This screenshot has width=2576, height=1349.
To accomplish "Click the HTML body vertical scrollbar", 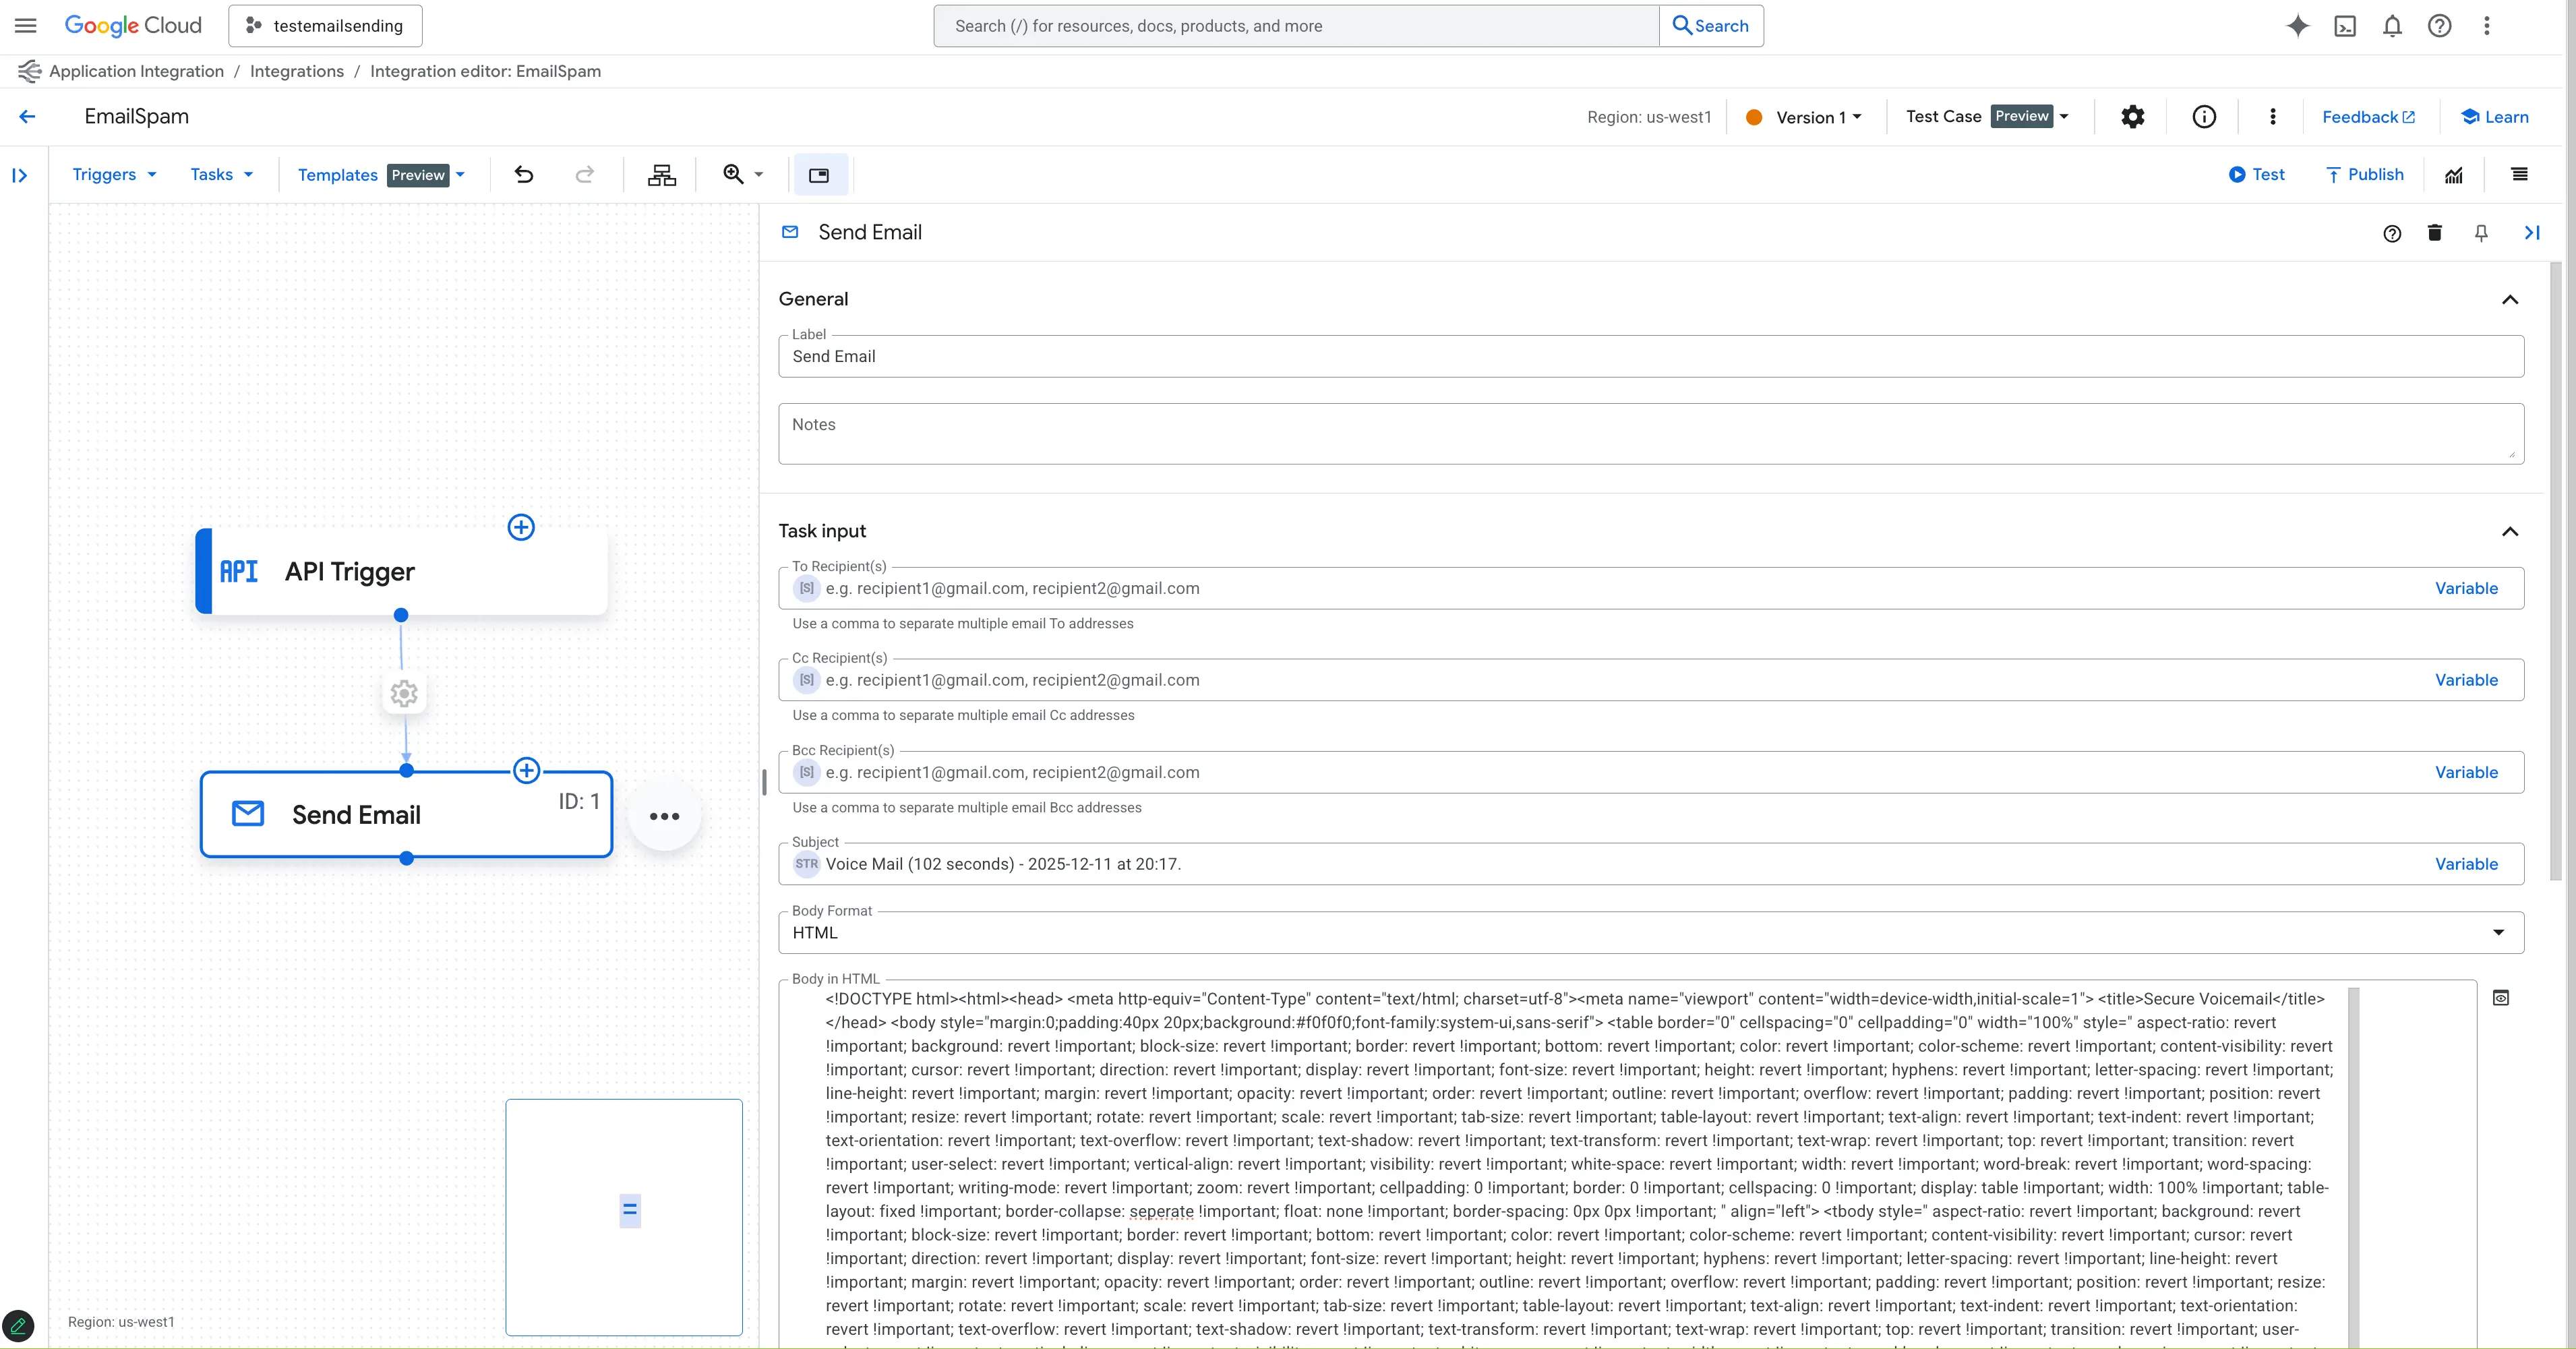I will coord(2354,1160).
